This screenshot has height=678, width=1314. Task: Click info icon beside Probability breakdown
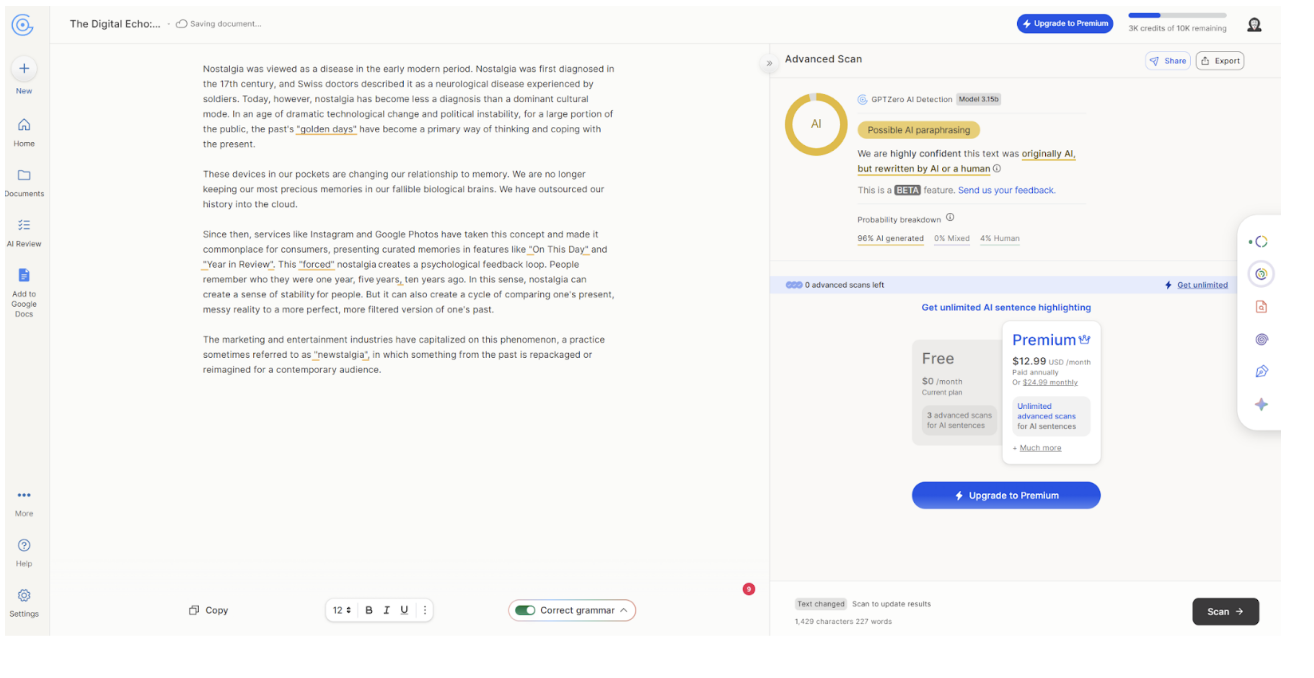tap(950, 218)
